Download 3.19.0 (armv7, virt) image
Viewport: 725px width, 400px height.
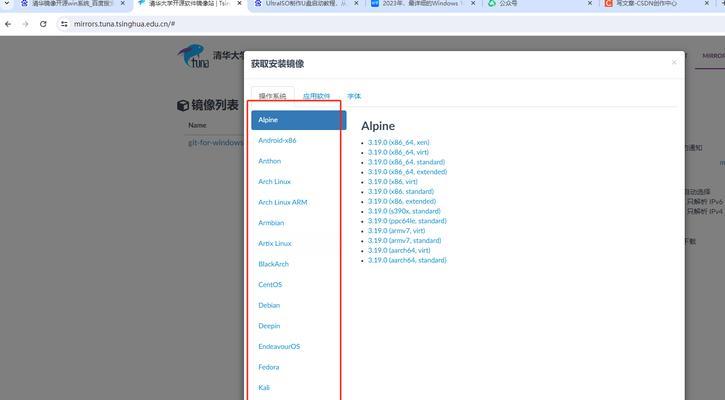(397, 231)
